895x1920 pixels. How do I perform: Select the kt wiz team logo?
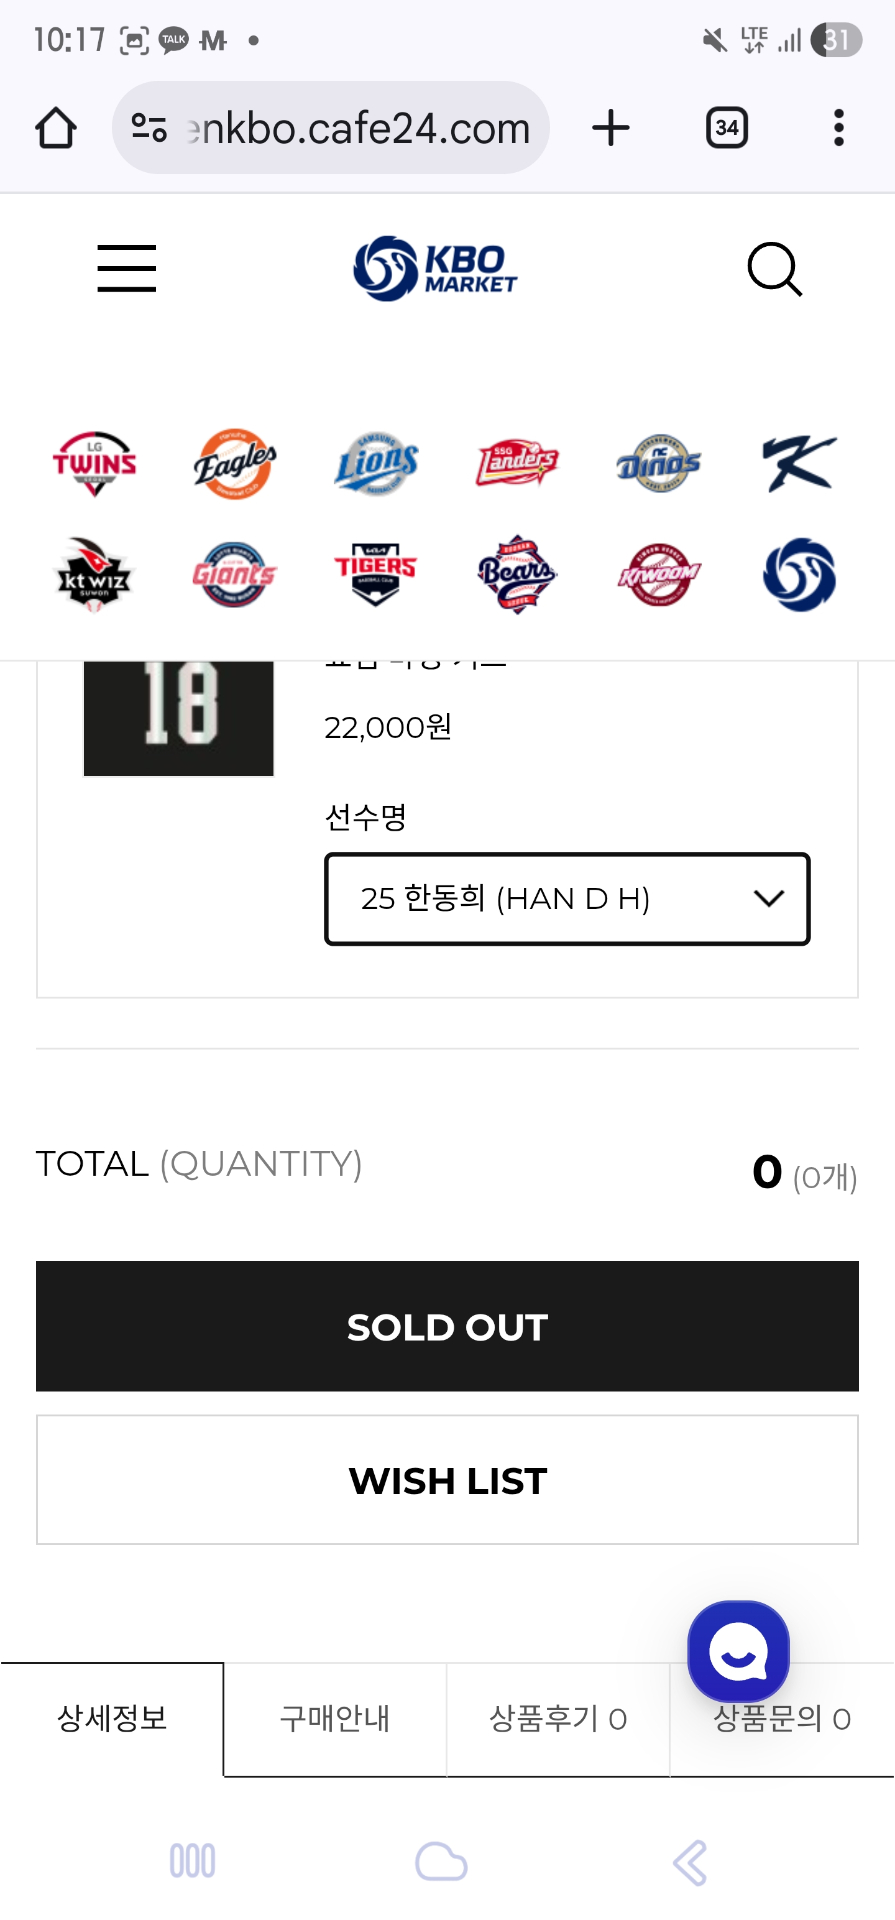94,574
